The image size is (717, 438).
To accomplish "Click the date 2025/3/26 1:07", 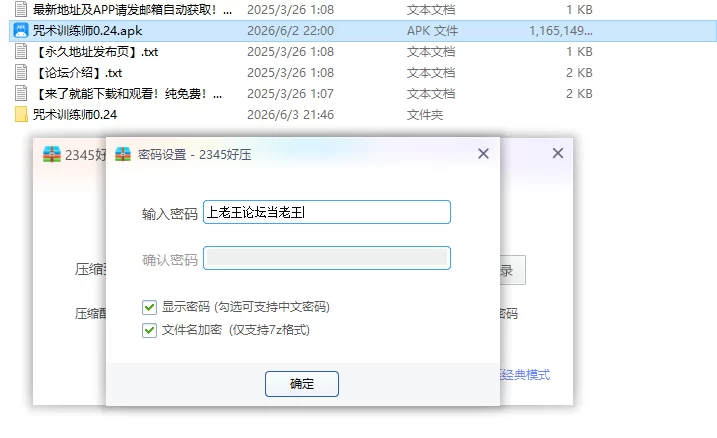I will click(290, 94).
